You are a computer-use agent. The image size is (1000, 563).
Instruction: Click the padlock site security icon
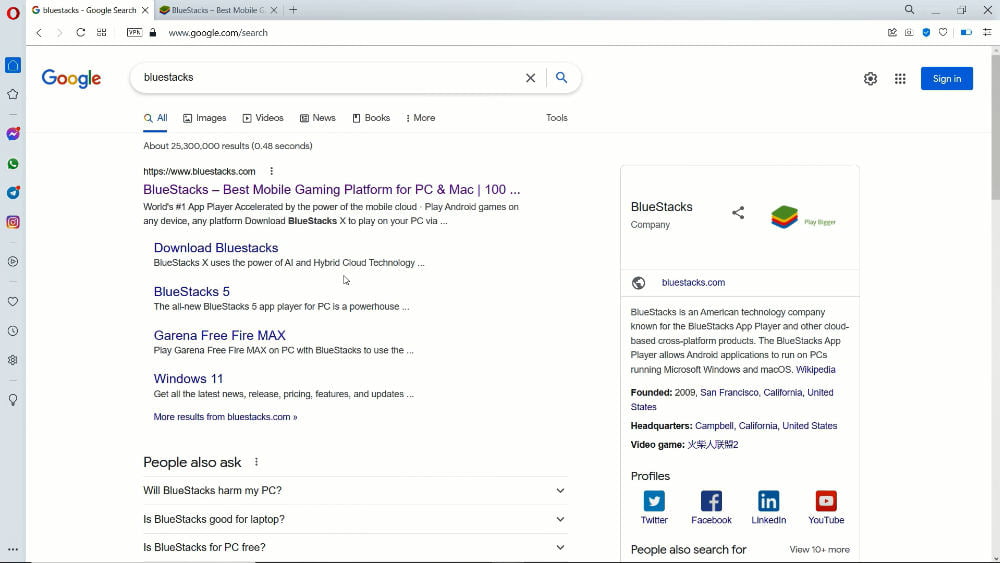tap(152, 33)
